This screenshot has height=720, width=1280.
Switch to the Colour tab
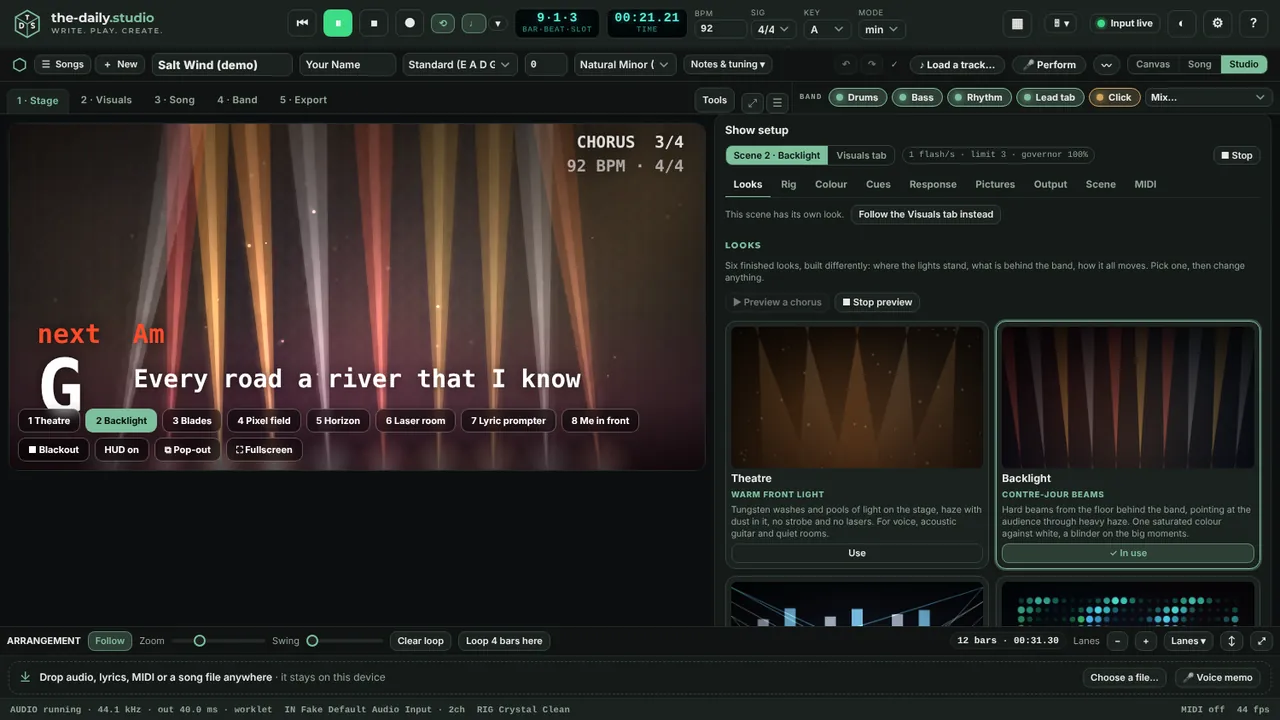coord(831,184)
